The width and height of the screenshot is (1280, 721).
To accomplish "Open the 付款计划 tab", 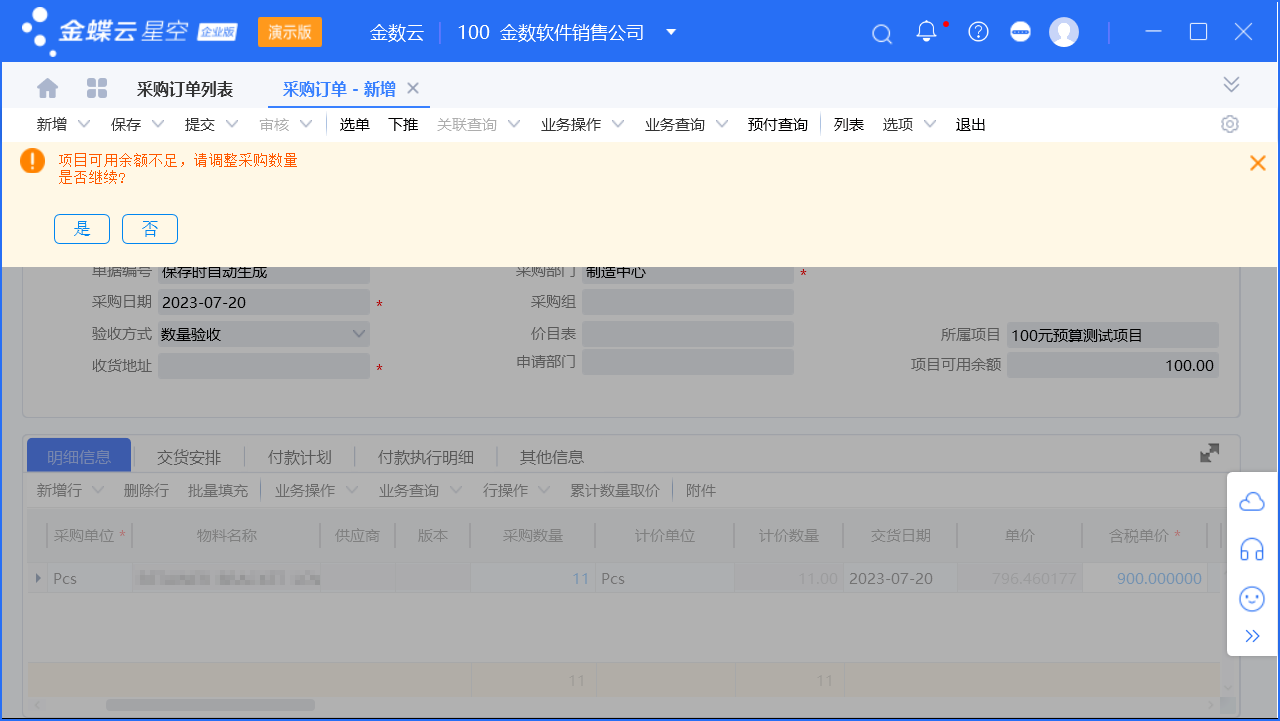I will pos(299,457).
